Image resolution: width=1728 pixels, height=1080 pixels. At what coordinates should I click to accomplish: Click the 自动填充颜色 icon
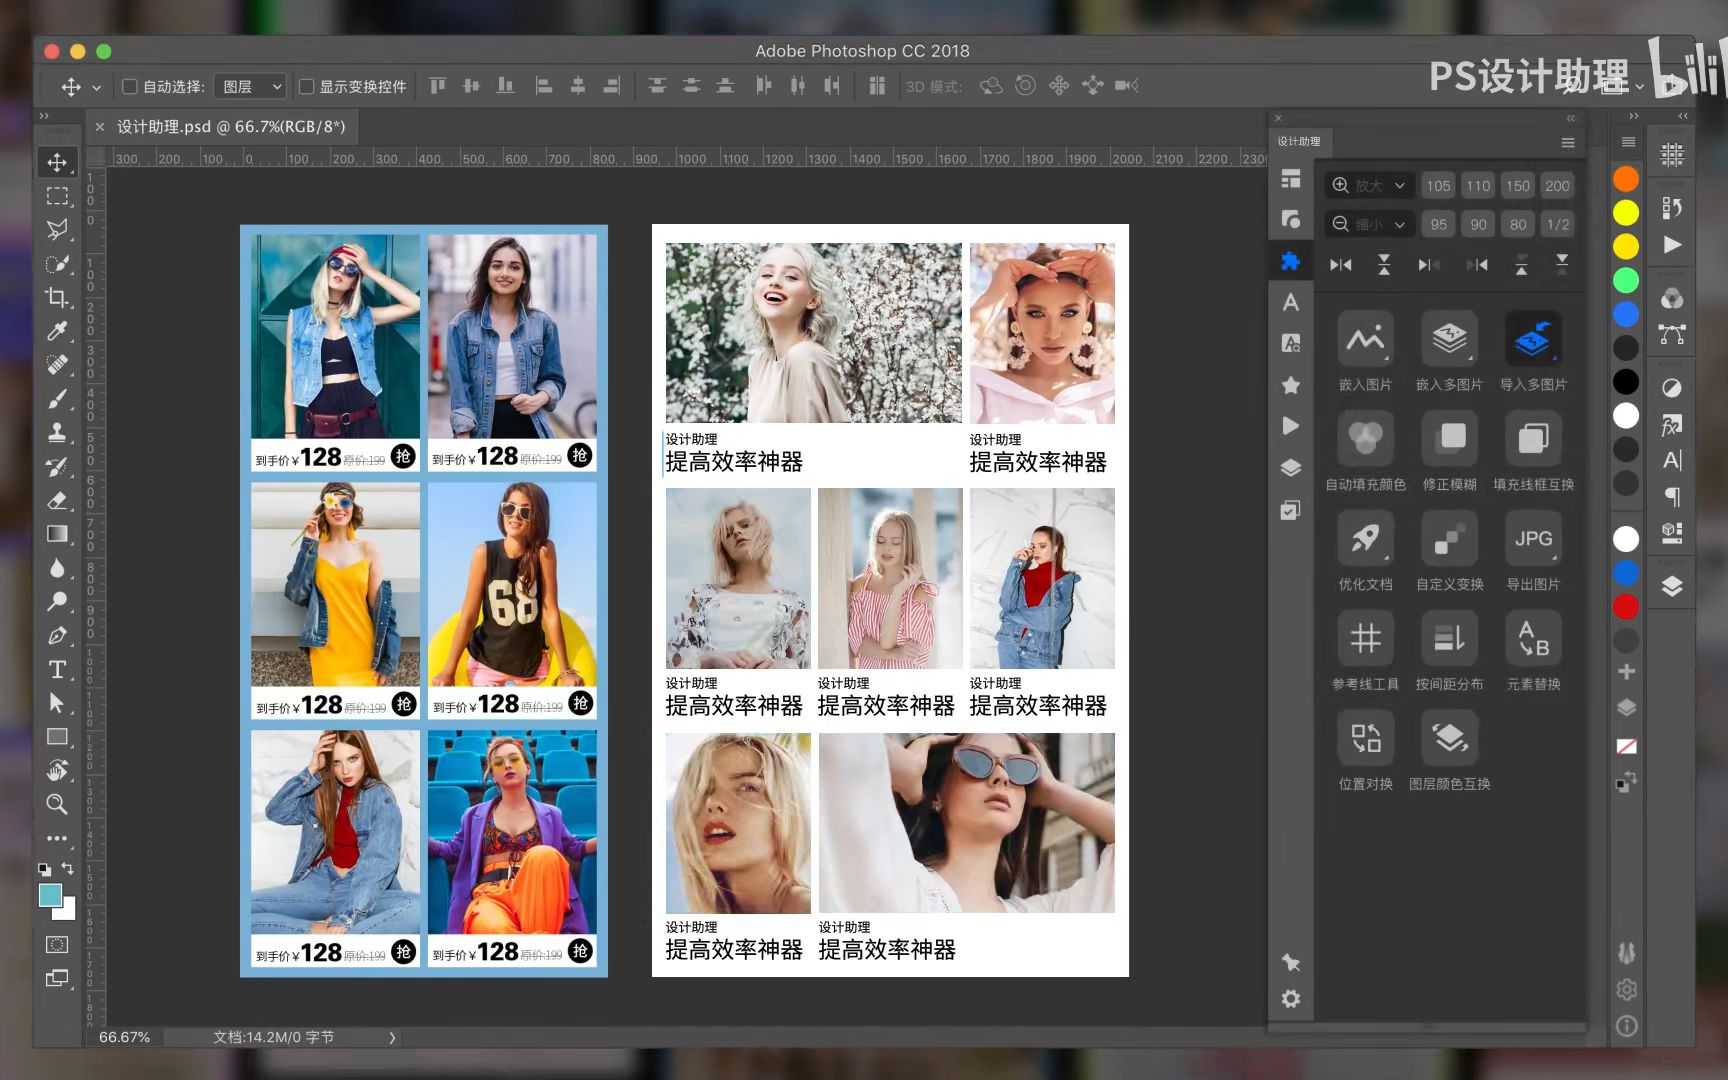point(1365,439)
